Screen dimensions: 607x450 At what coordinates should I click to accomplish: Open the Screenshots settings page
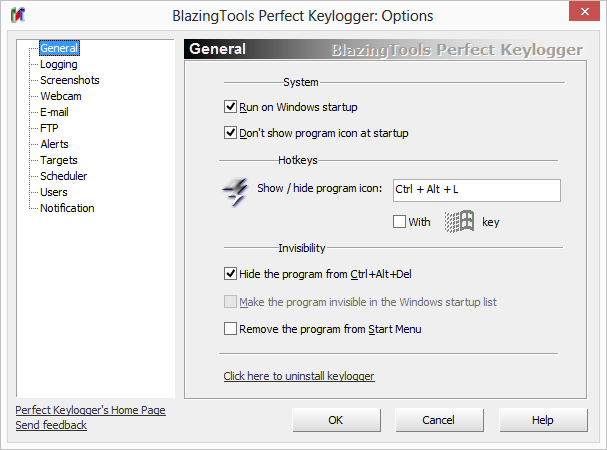(69, 80)
